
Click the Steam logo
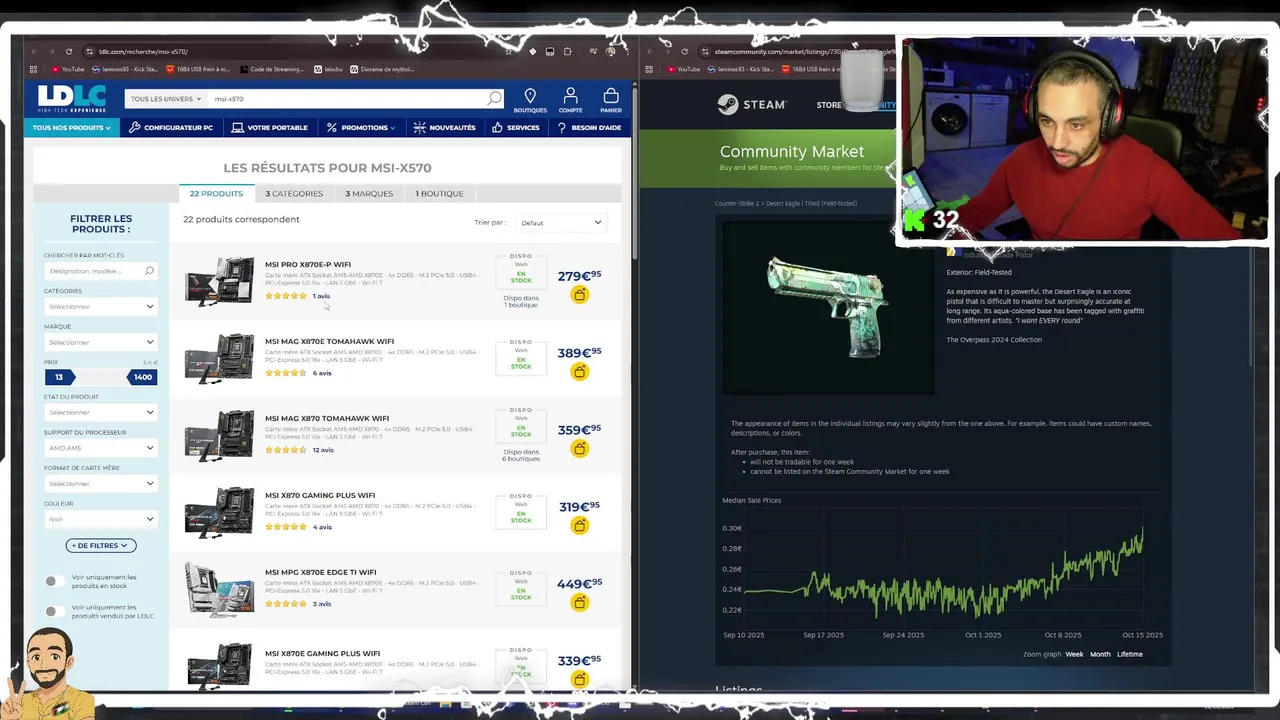point(752,104)
